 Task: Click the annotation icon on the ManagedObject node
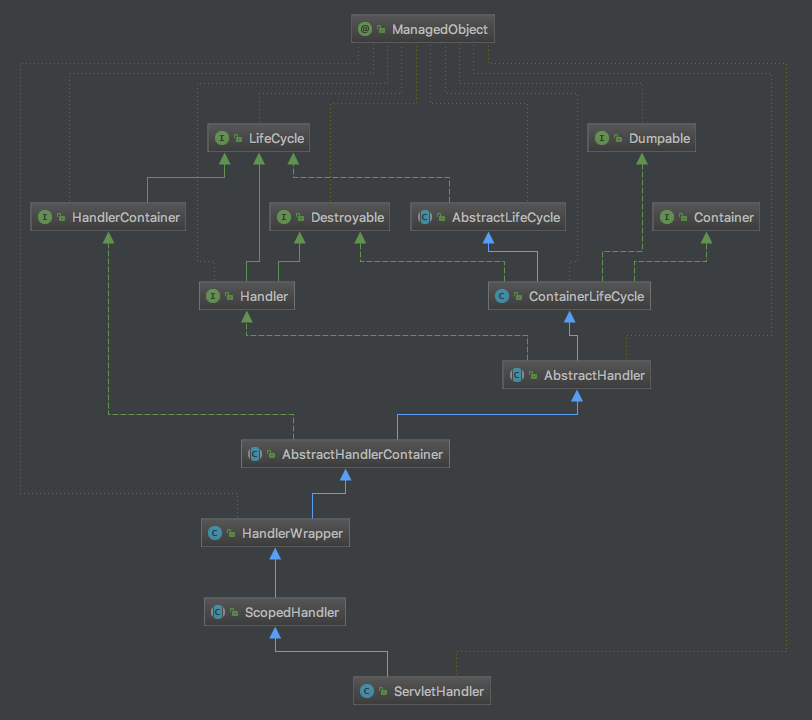365,30
